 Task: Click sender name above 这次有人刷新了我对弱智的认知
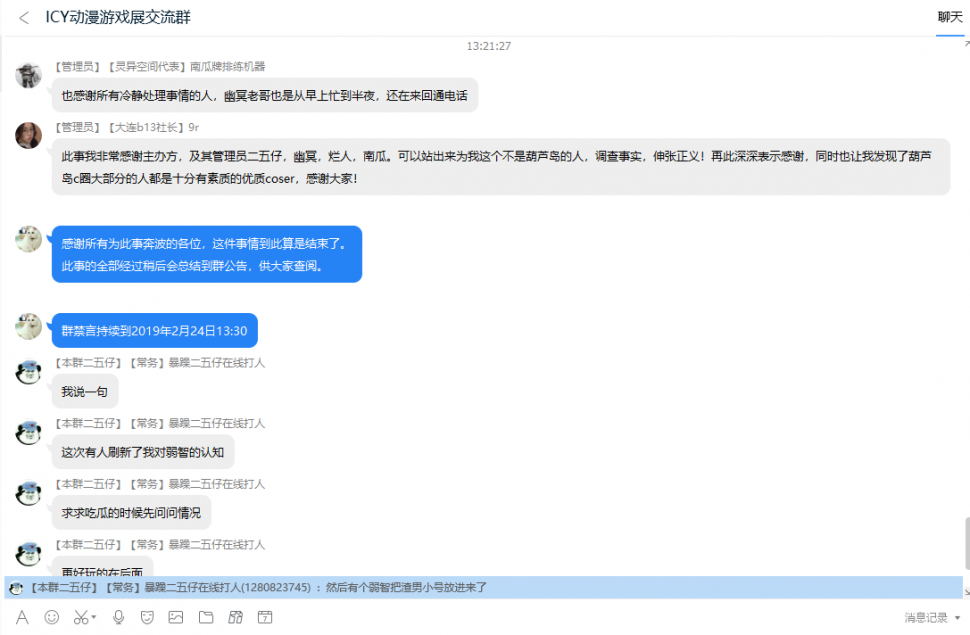pos(160,423)
